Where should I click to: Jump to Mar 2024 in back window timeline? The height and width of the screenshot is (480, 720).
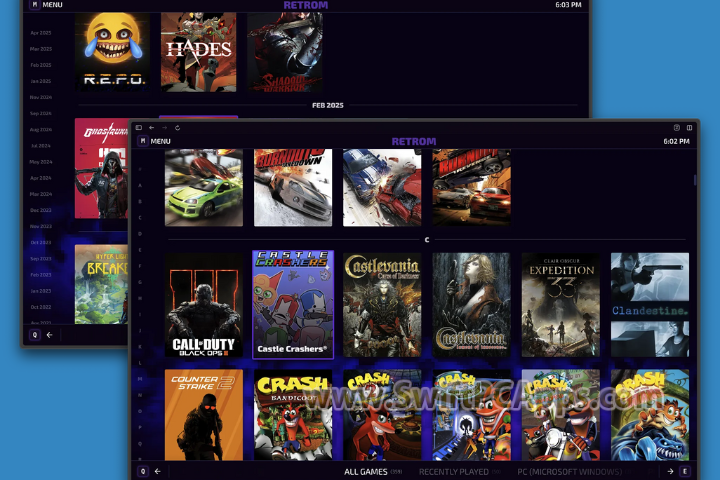click(x=41, y=194)
